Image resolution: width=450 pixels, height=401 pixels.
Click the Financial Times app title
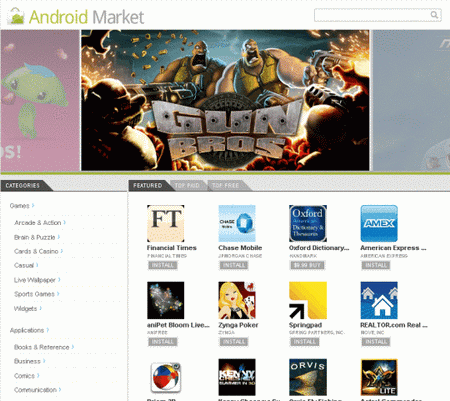(172, 248)
